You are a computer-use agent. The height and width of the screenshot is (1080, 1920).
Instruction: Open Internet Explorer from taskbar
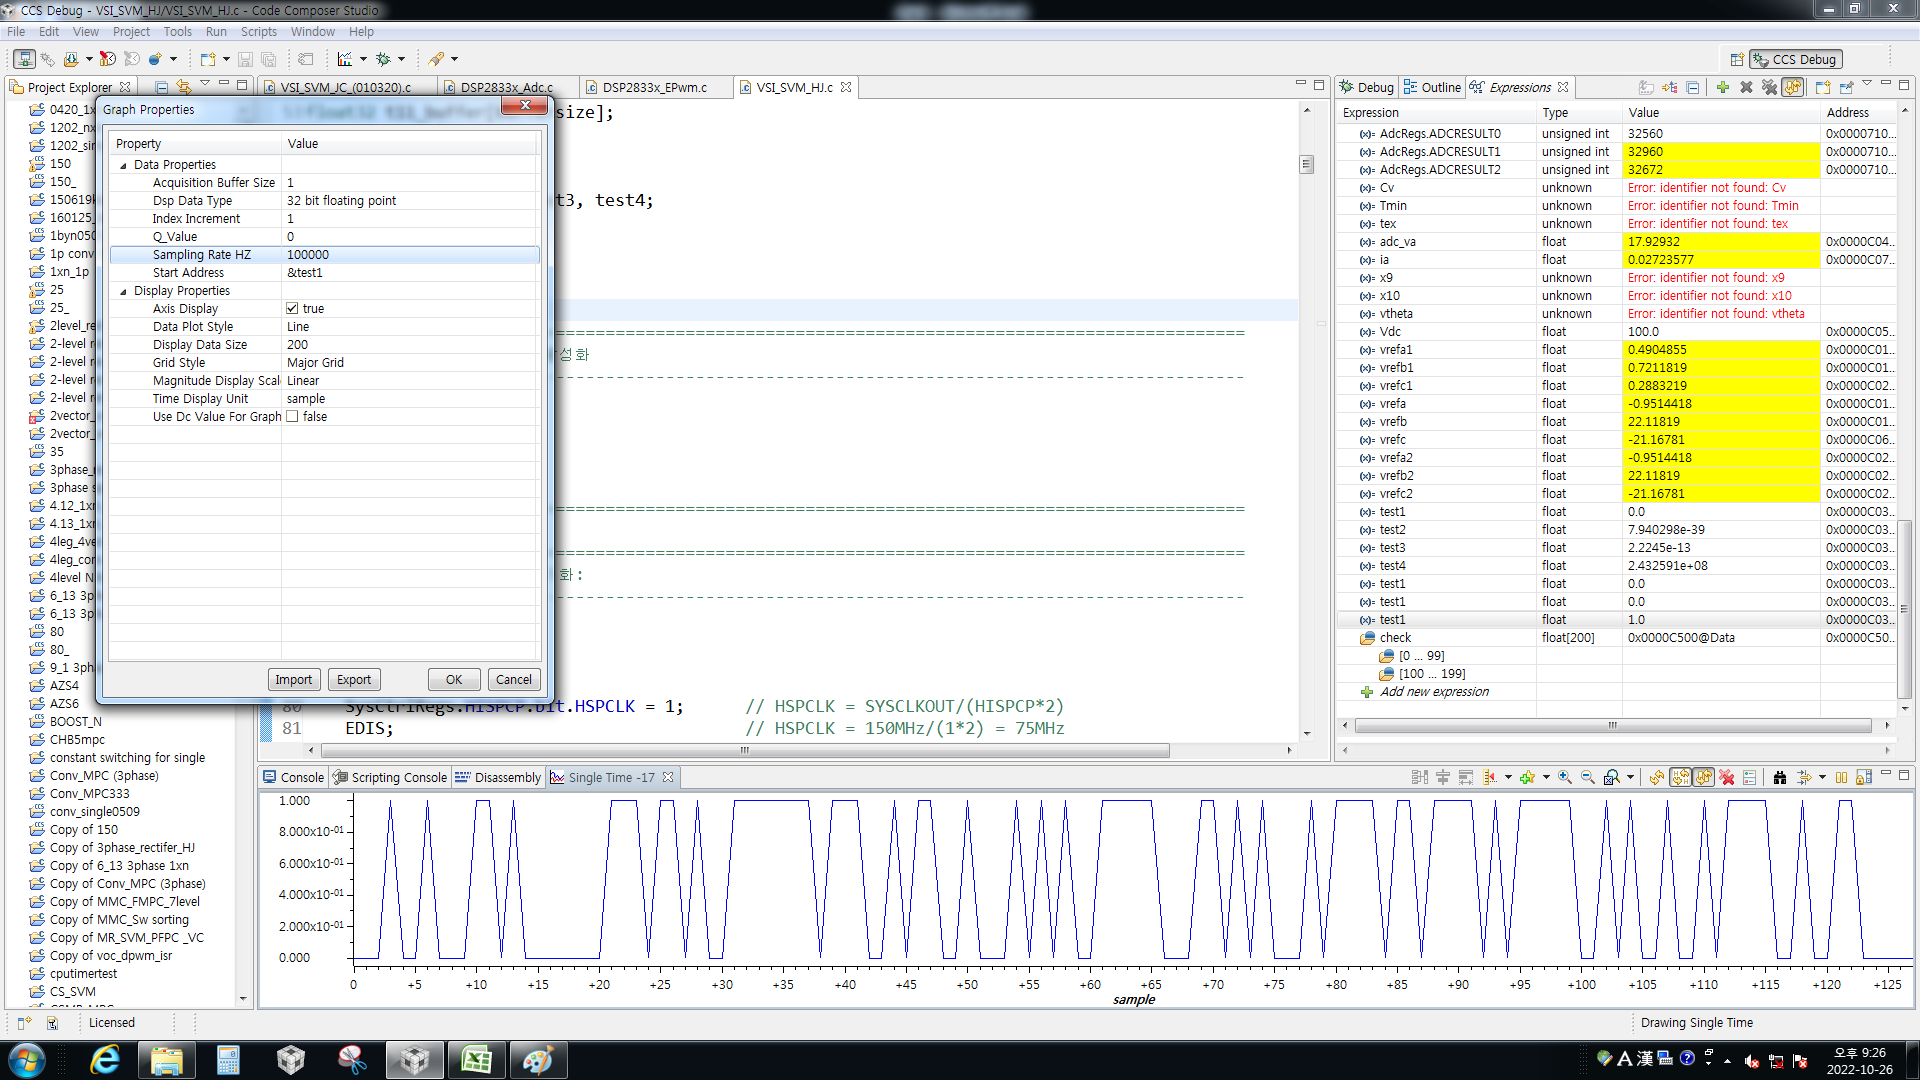point(104,1060)
